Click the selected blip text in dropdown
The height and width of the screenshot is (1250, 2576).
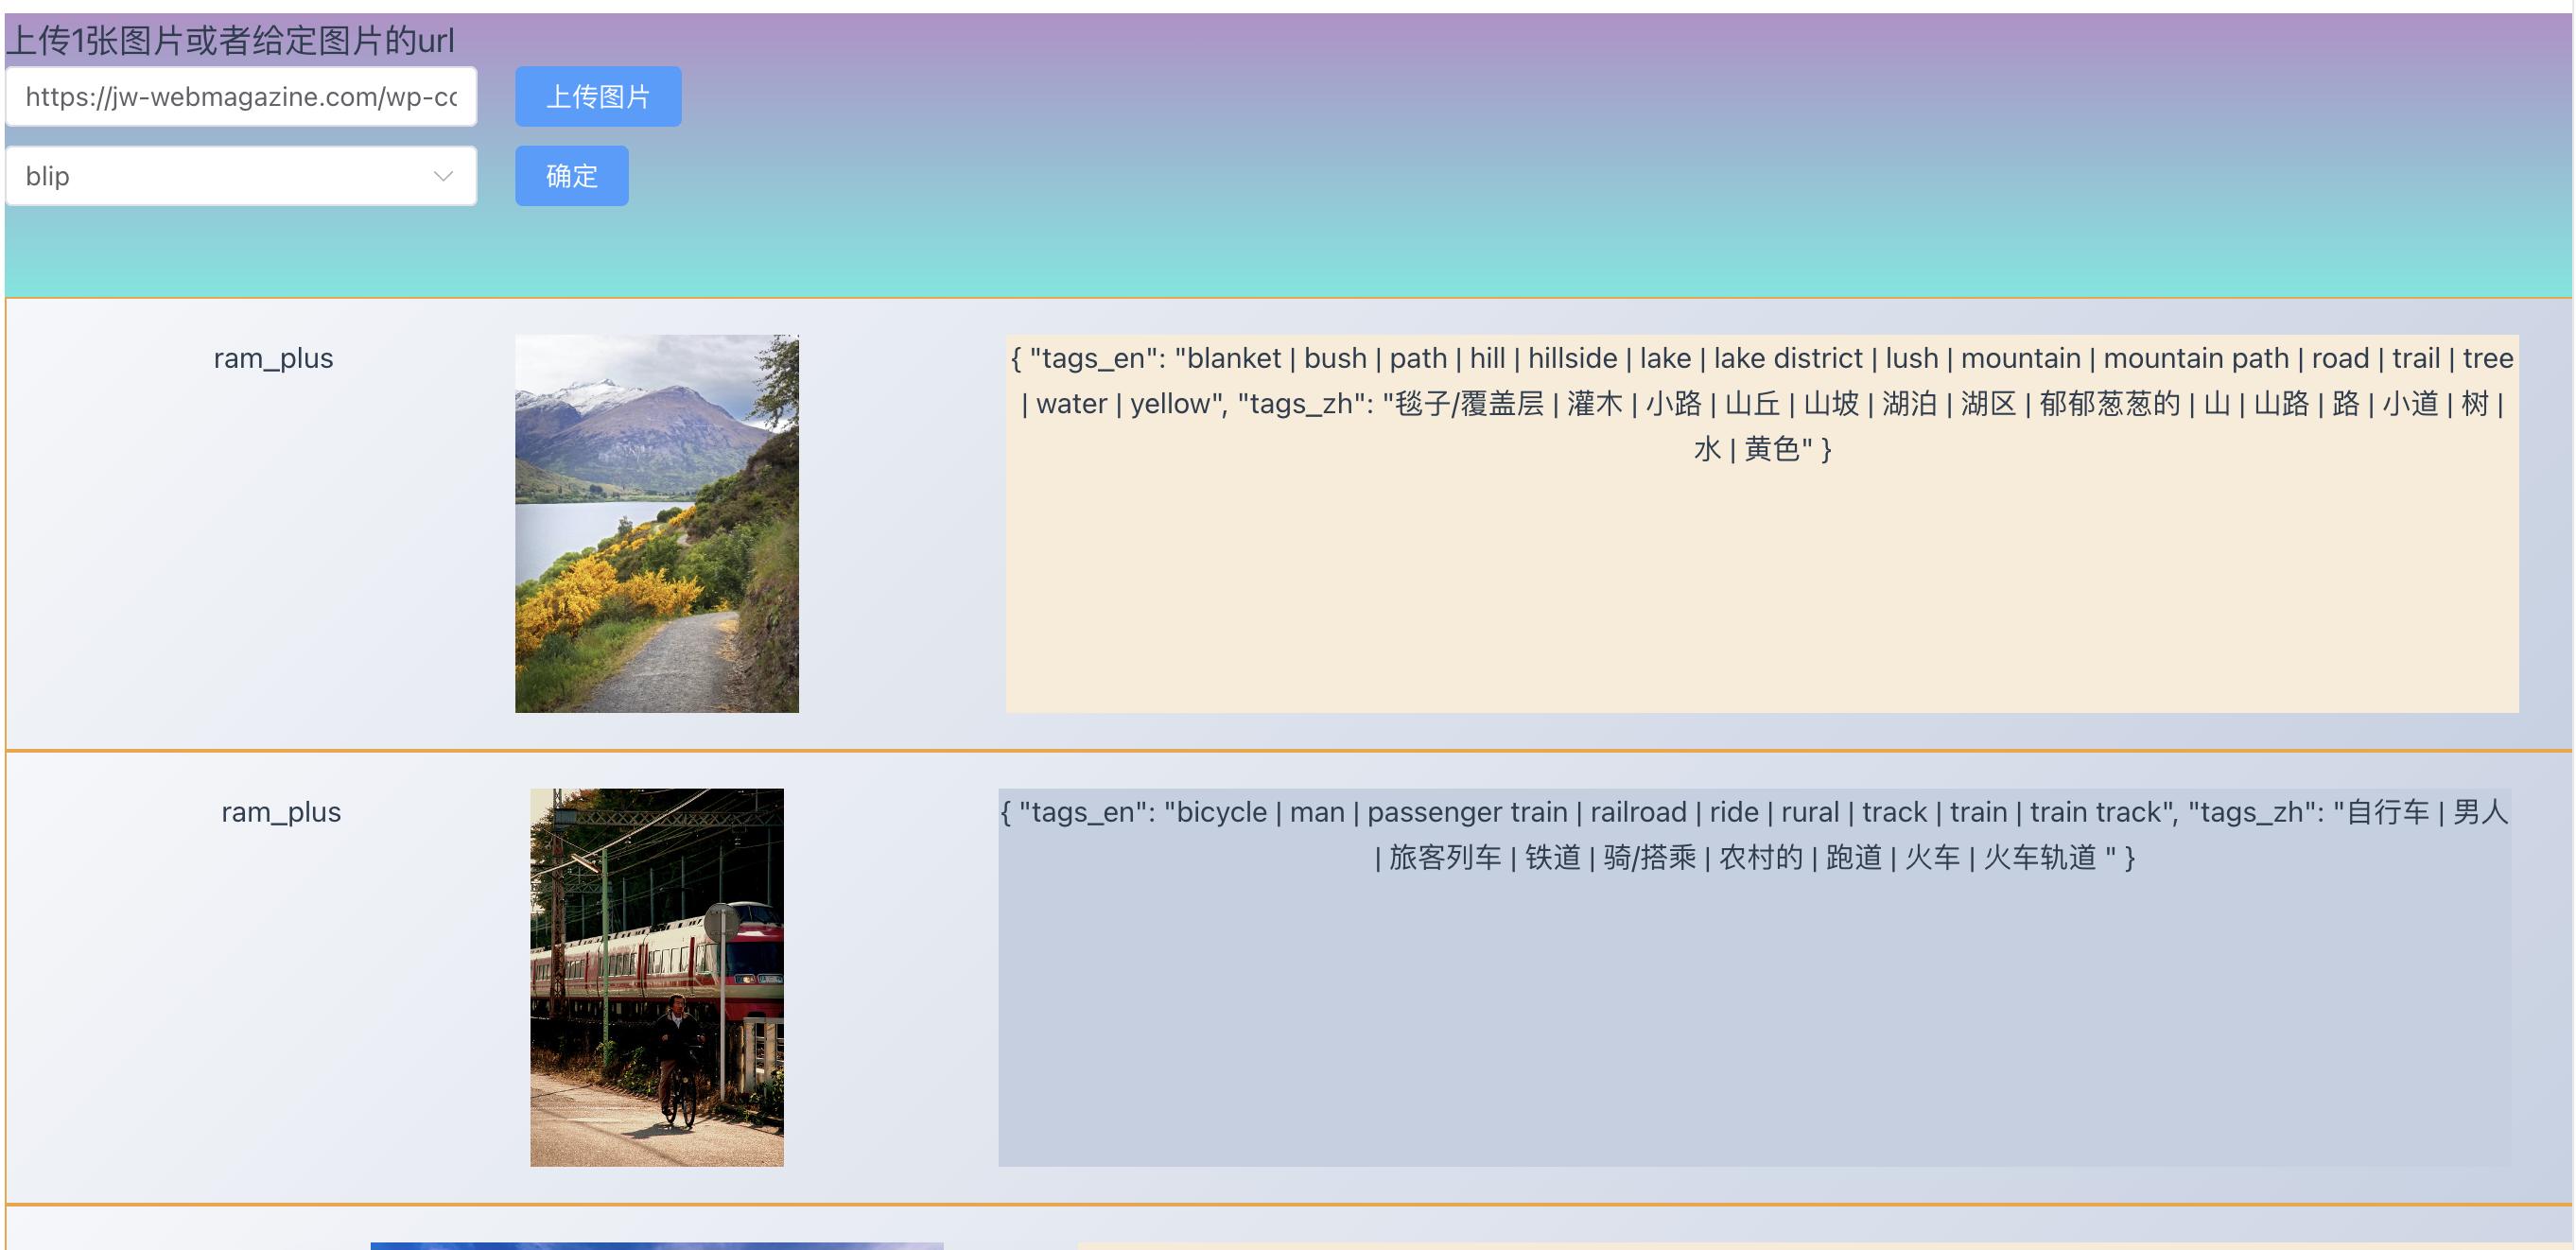coord(48,176)
